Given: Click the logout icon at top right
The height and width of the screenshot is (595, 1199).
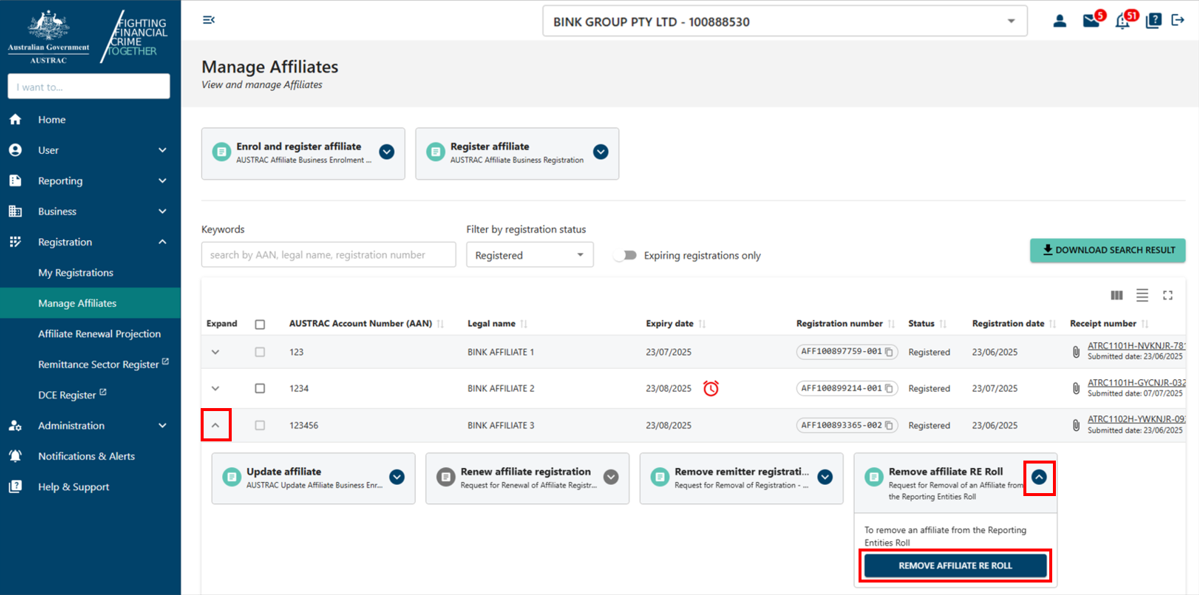Looking at the screenshot, I should [1182, 20].
